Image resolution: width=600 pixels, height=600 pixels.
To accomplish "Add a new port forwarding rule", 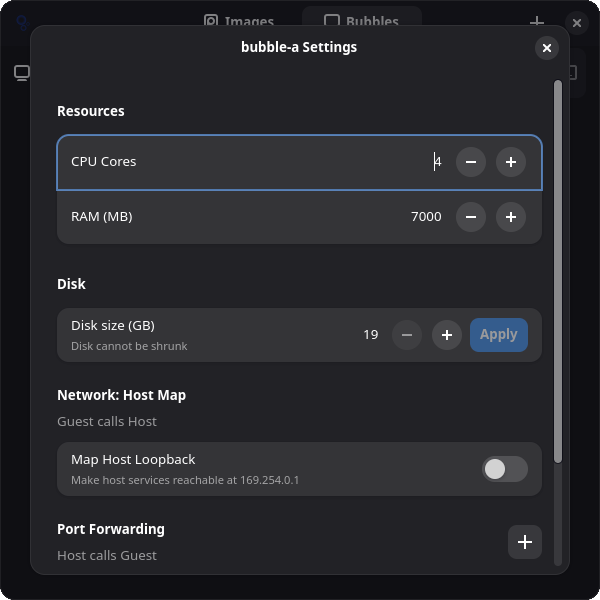I will coord(525,542).
